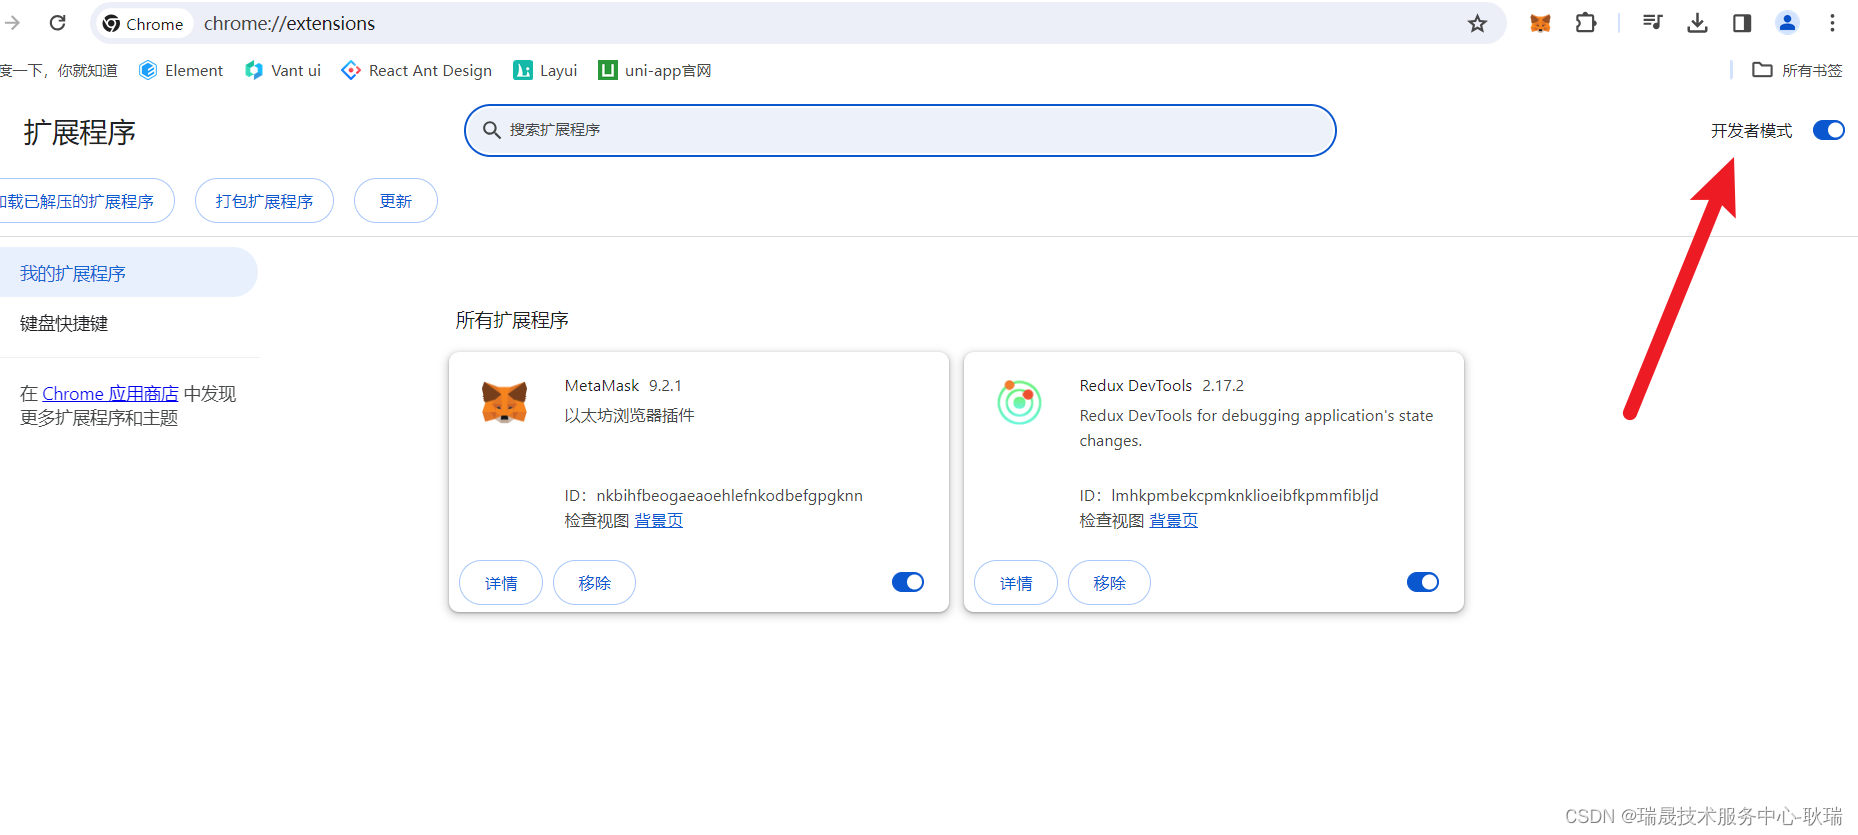Click the 加载已解压的扩展程序 button

[x=86, y=201]
